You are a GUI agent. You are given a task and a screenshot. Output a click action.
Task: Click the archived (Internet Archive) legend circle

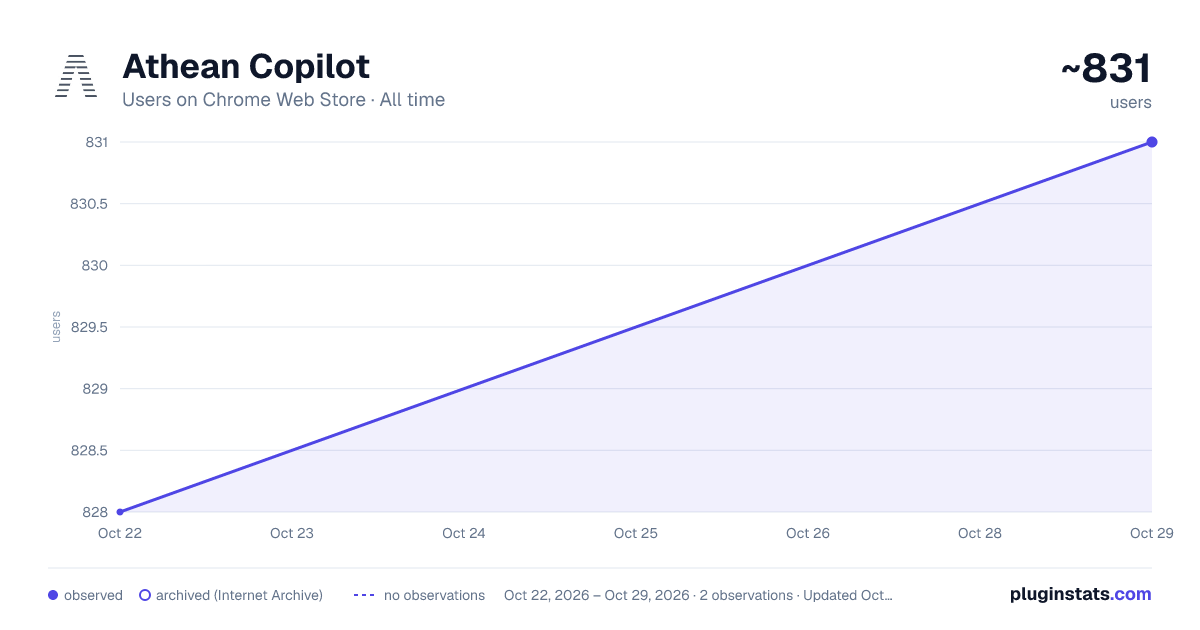point(145,595)
